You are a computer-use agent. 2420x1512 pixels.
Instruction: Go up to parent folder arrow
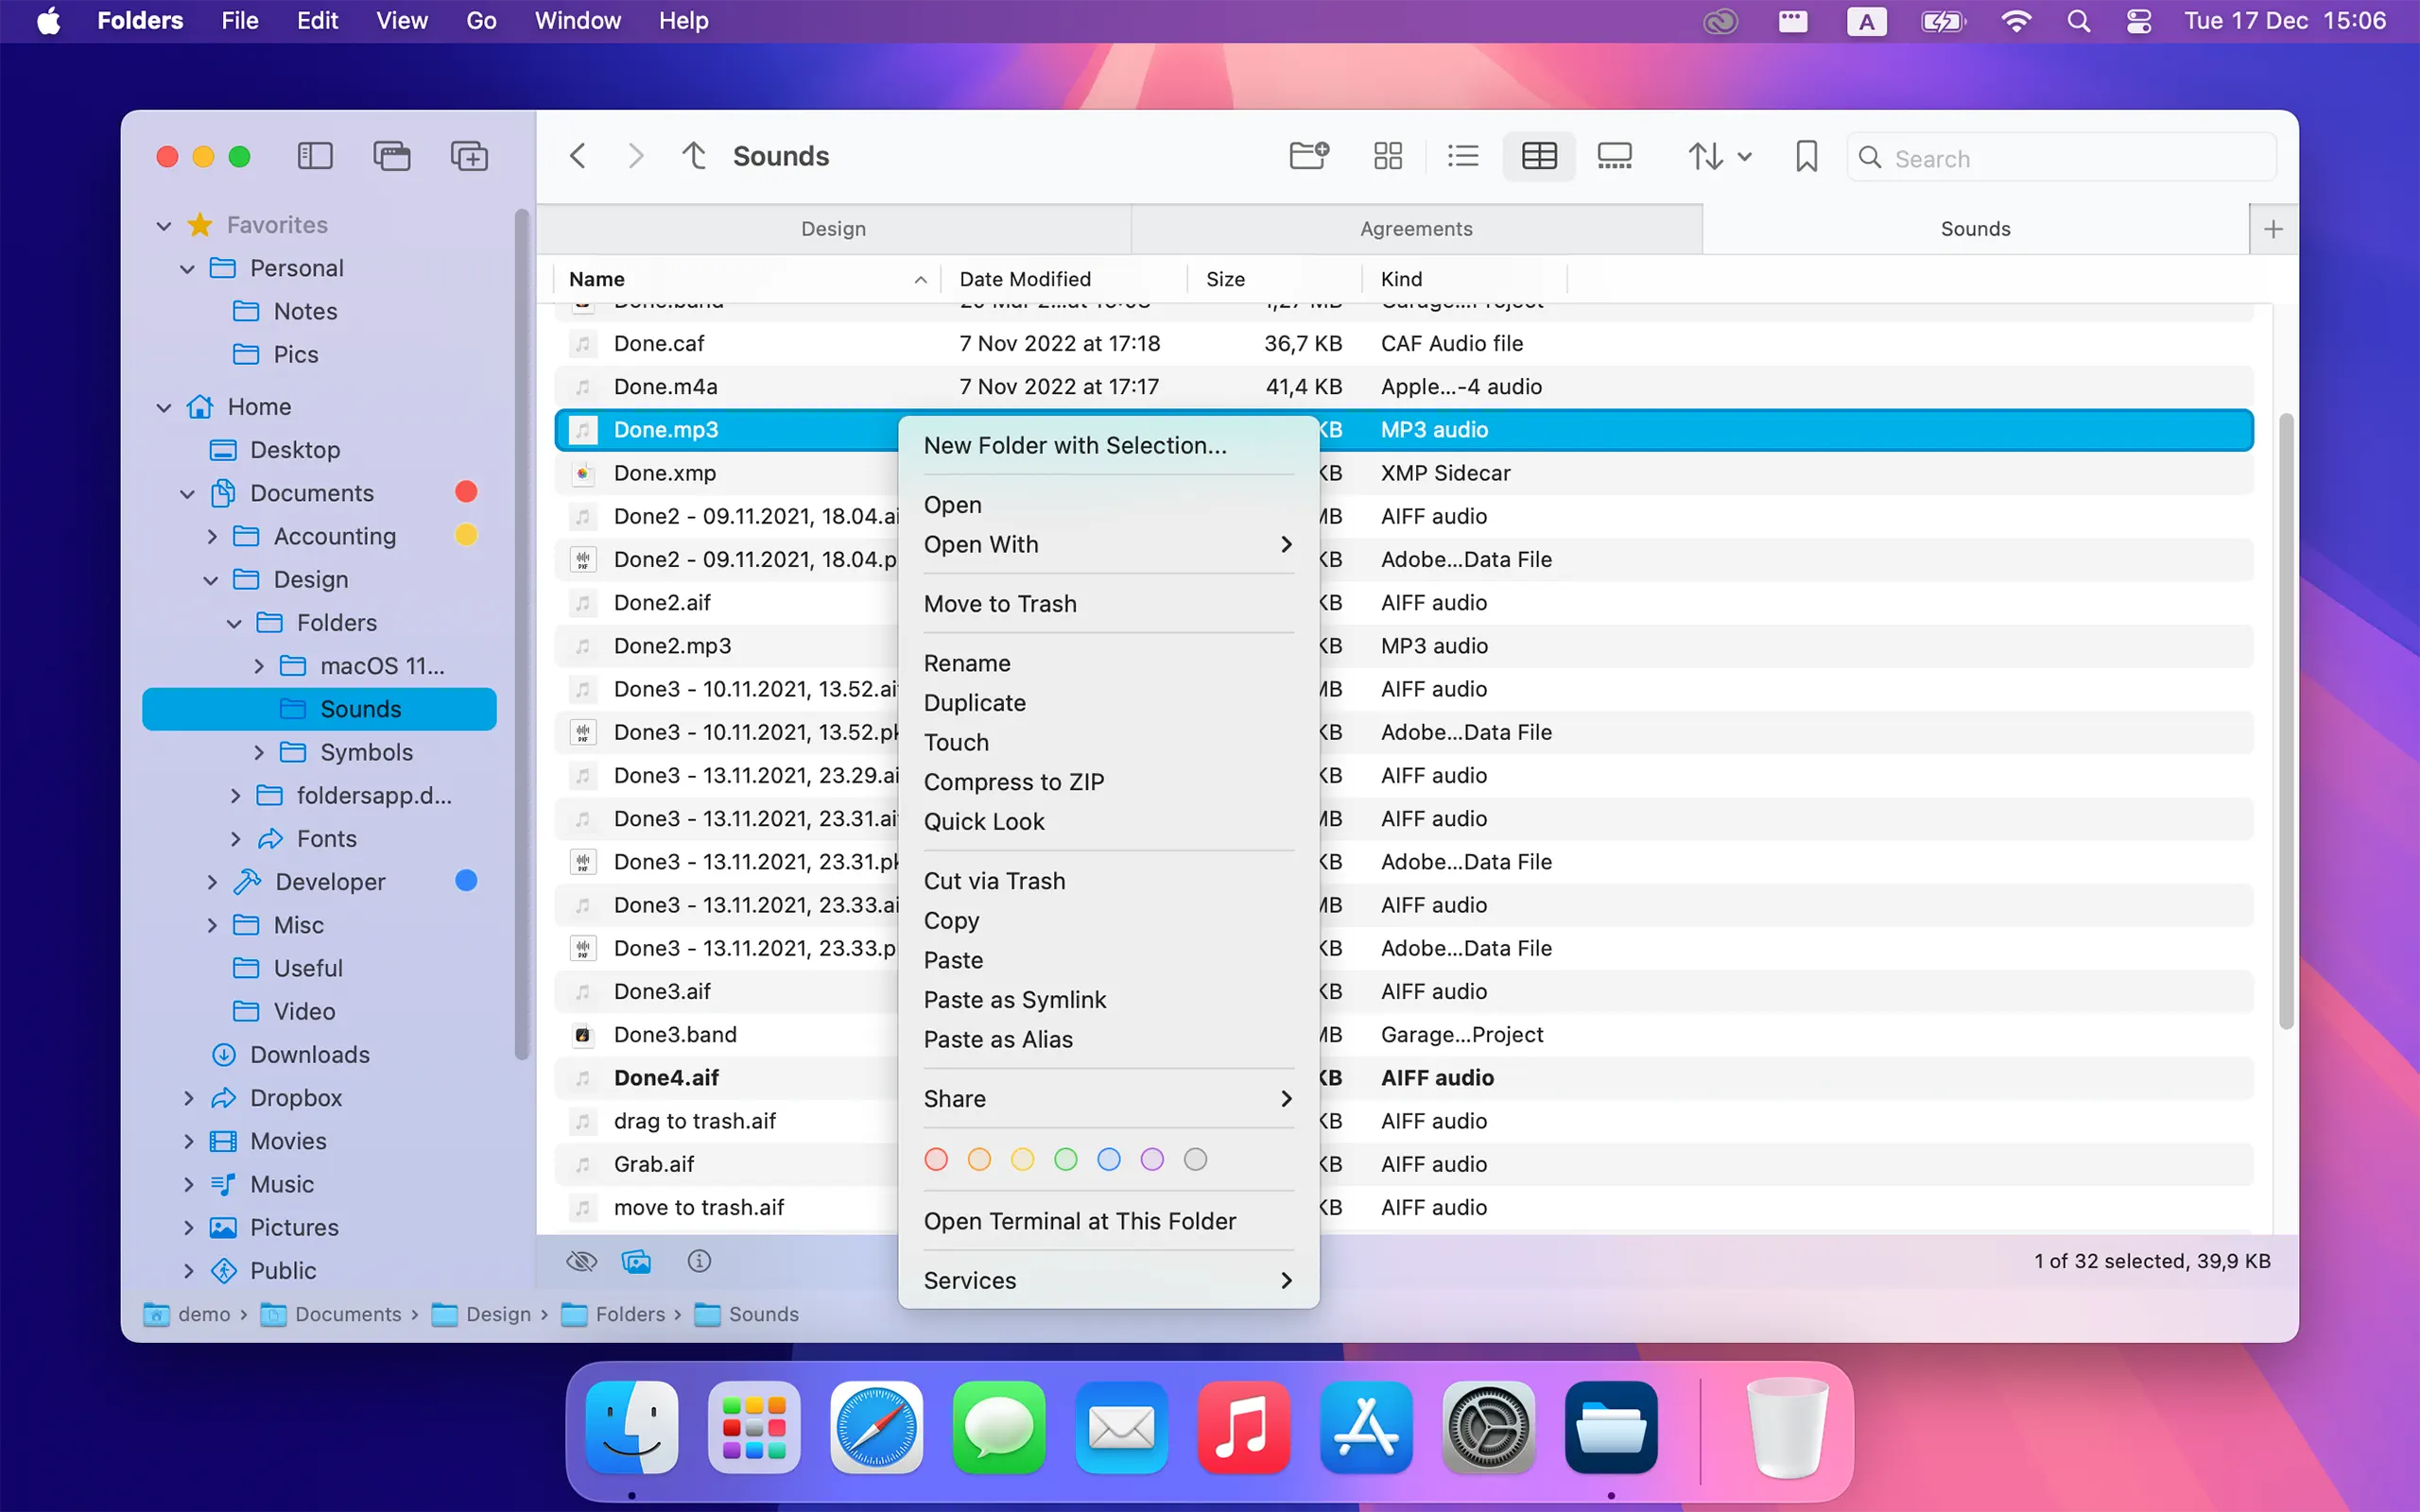(x=694, y=156)
